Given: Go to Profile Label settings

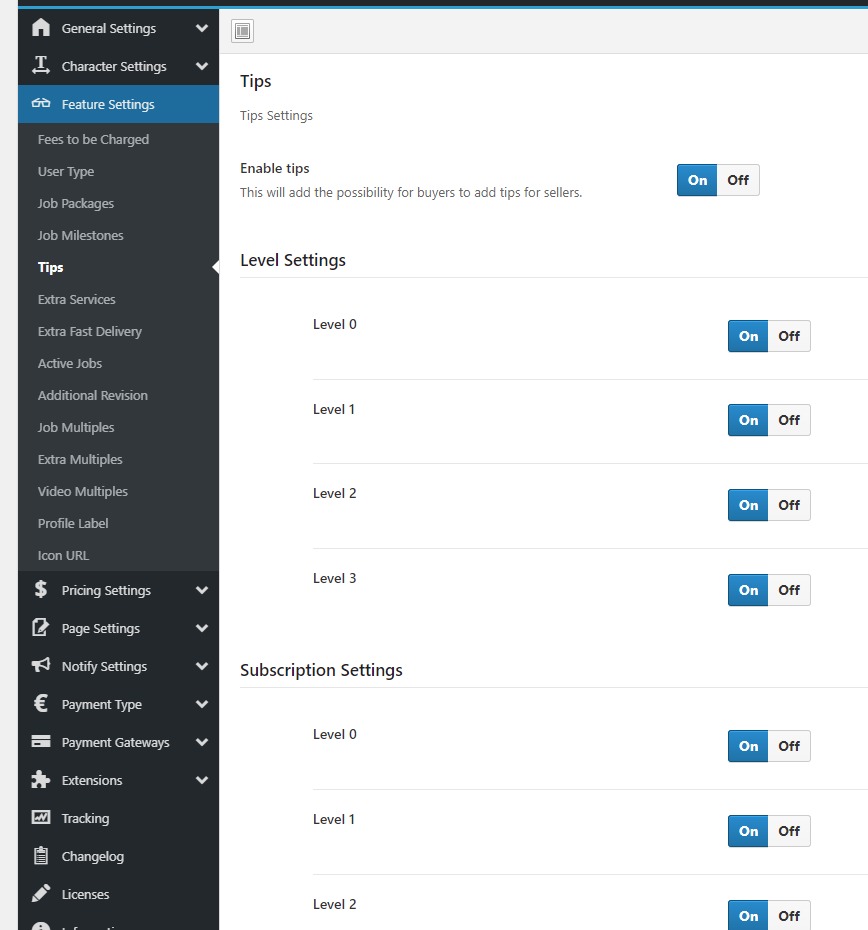Looking at the screenshot, I should click(x=73, y=524).
